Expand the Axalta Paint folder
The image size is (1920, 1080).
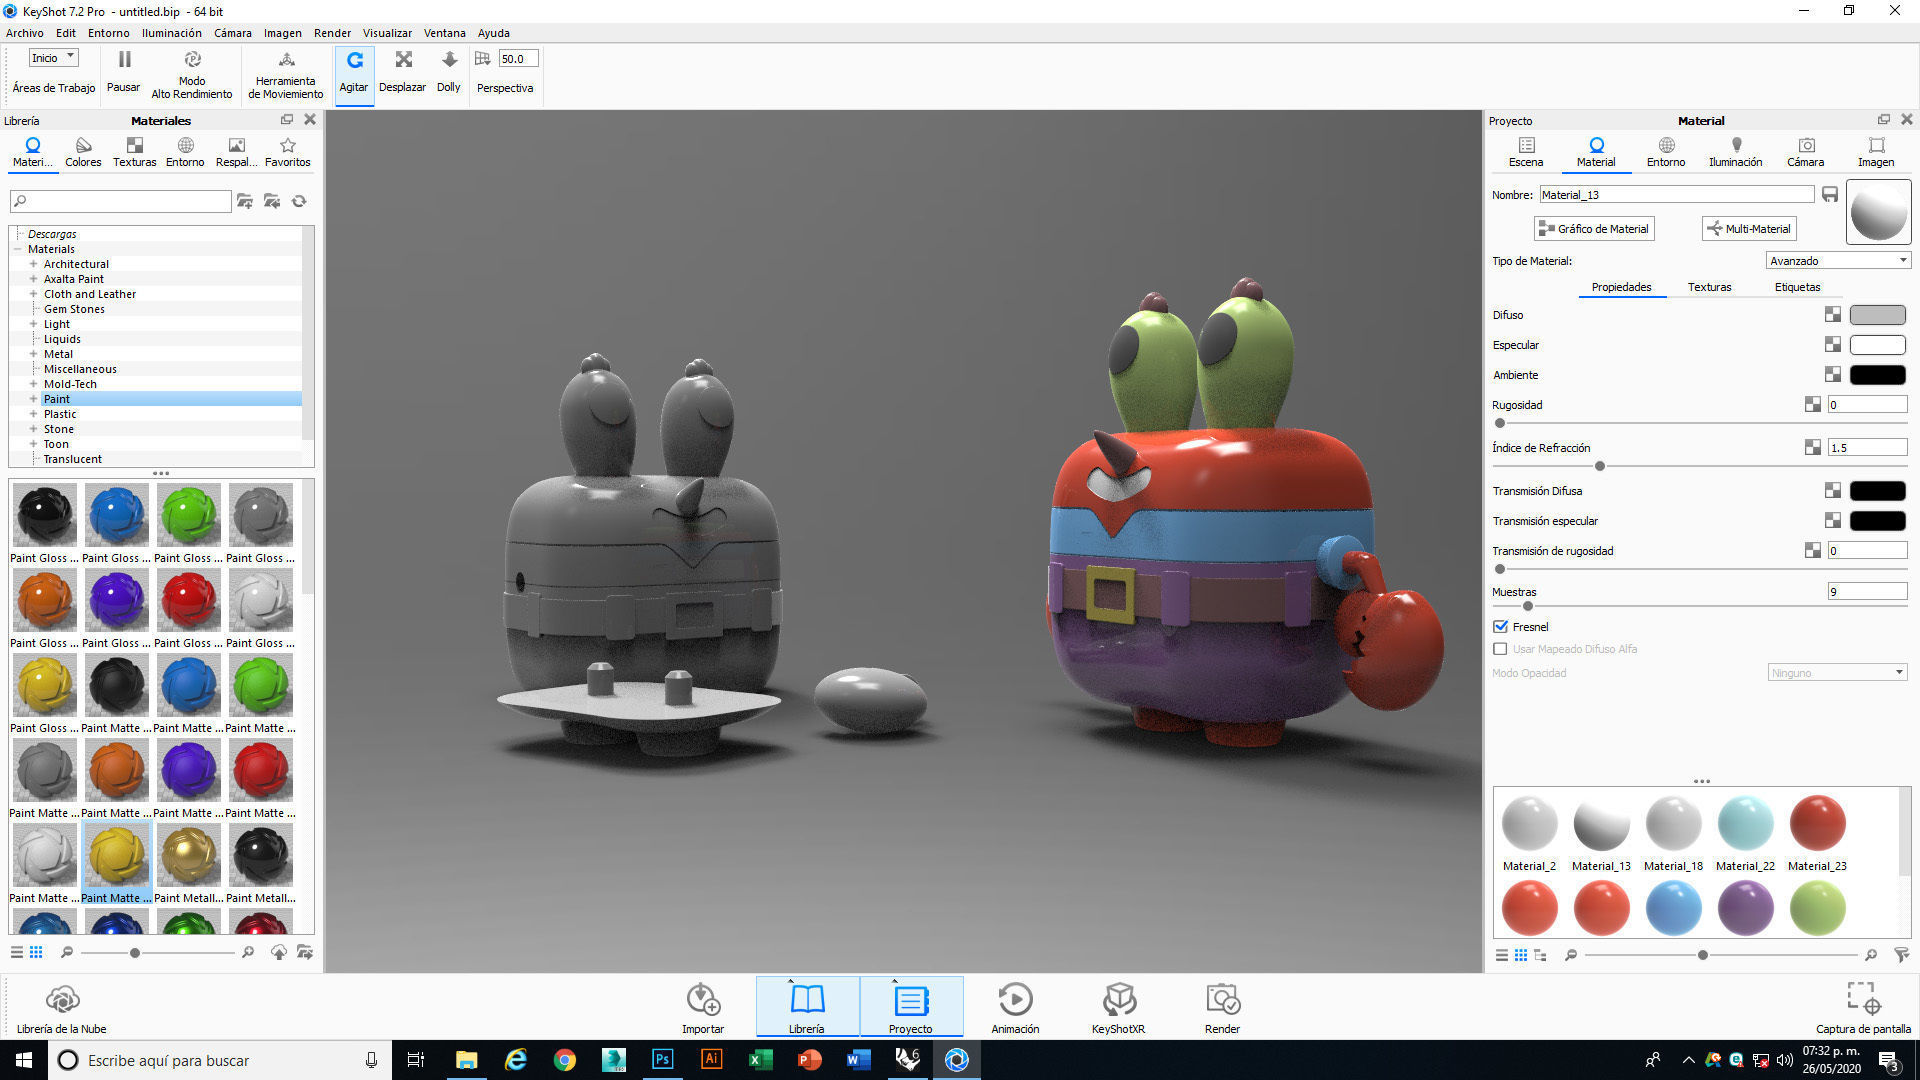33,279
